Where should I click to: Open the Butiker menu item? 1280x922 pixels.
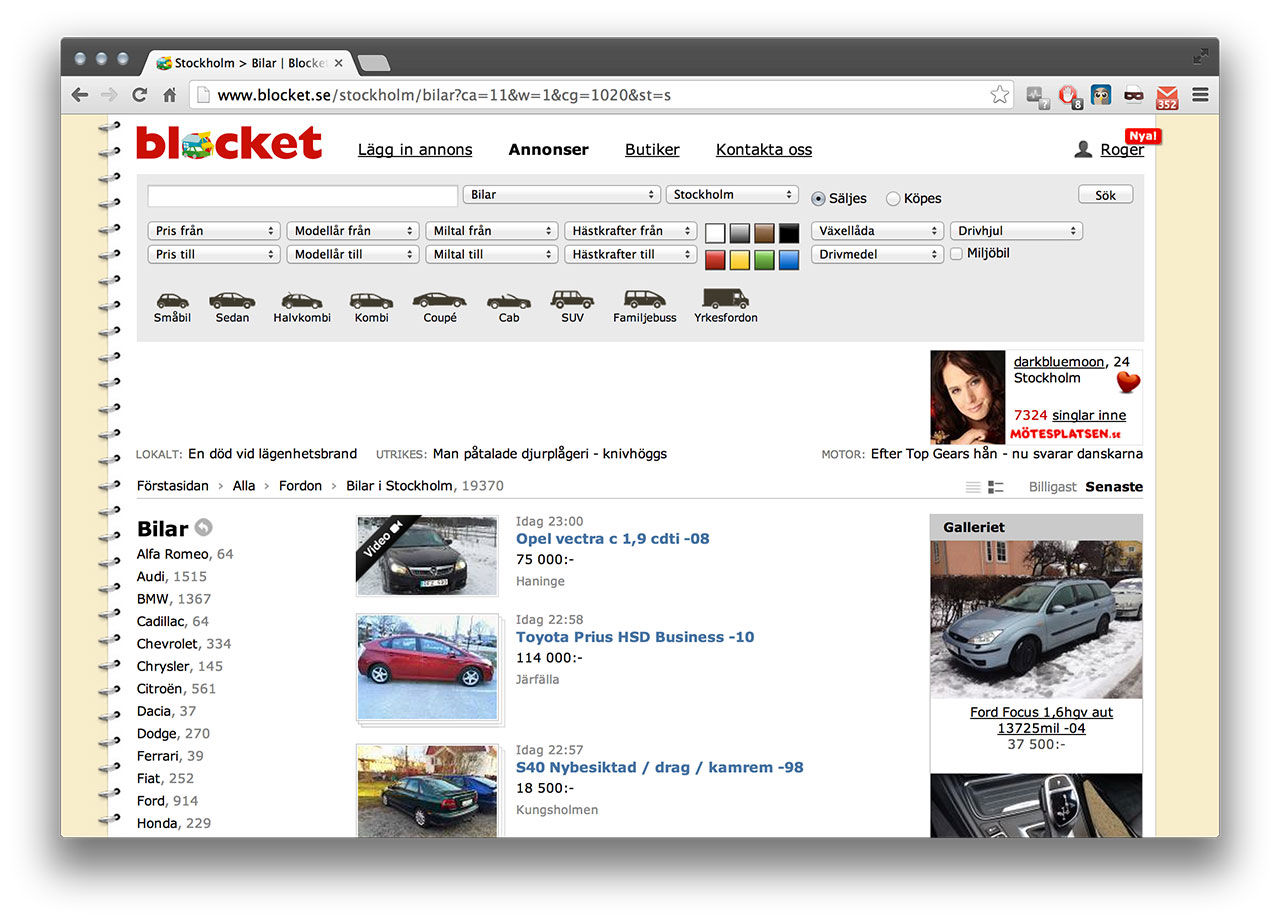click(652, 150)
